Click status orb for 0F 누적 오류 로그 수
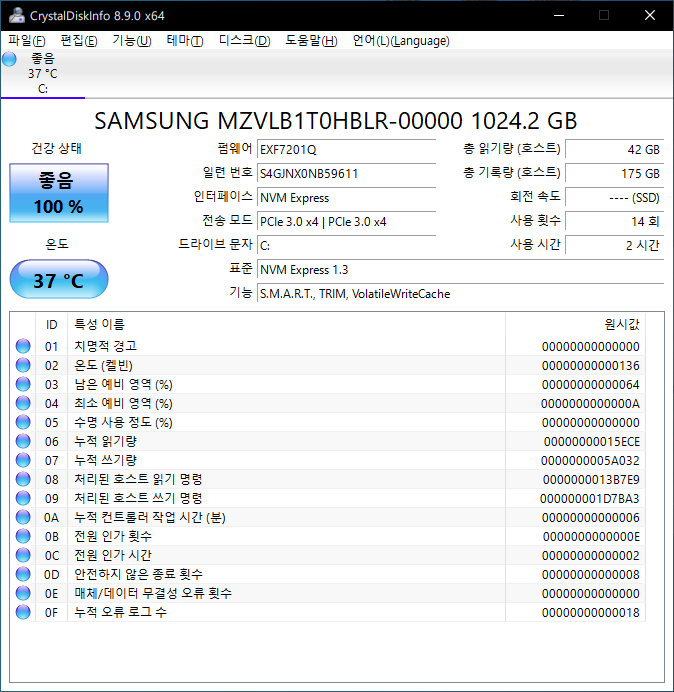The width and height of the screenshot is (674, 692). pyautogui.click(x=23, y=612)
